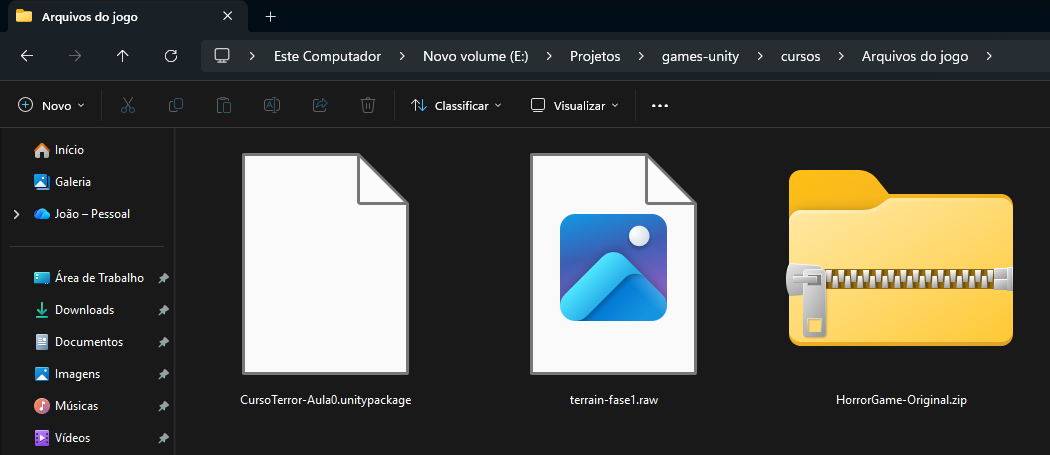The image size is (1050, 455).
Task: Expand chevron after Este Computador breadcrumb
Action: tap(402, 56)
